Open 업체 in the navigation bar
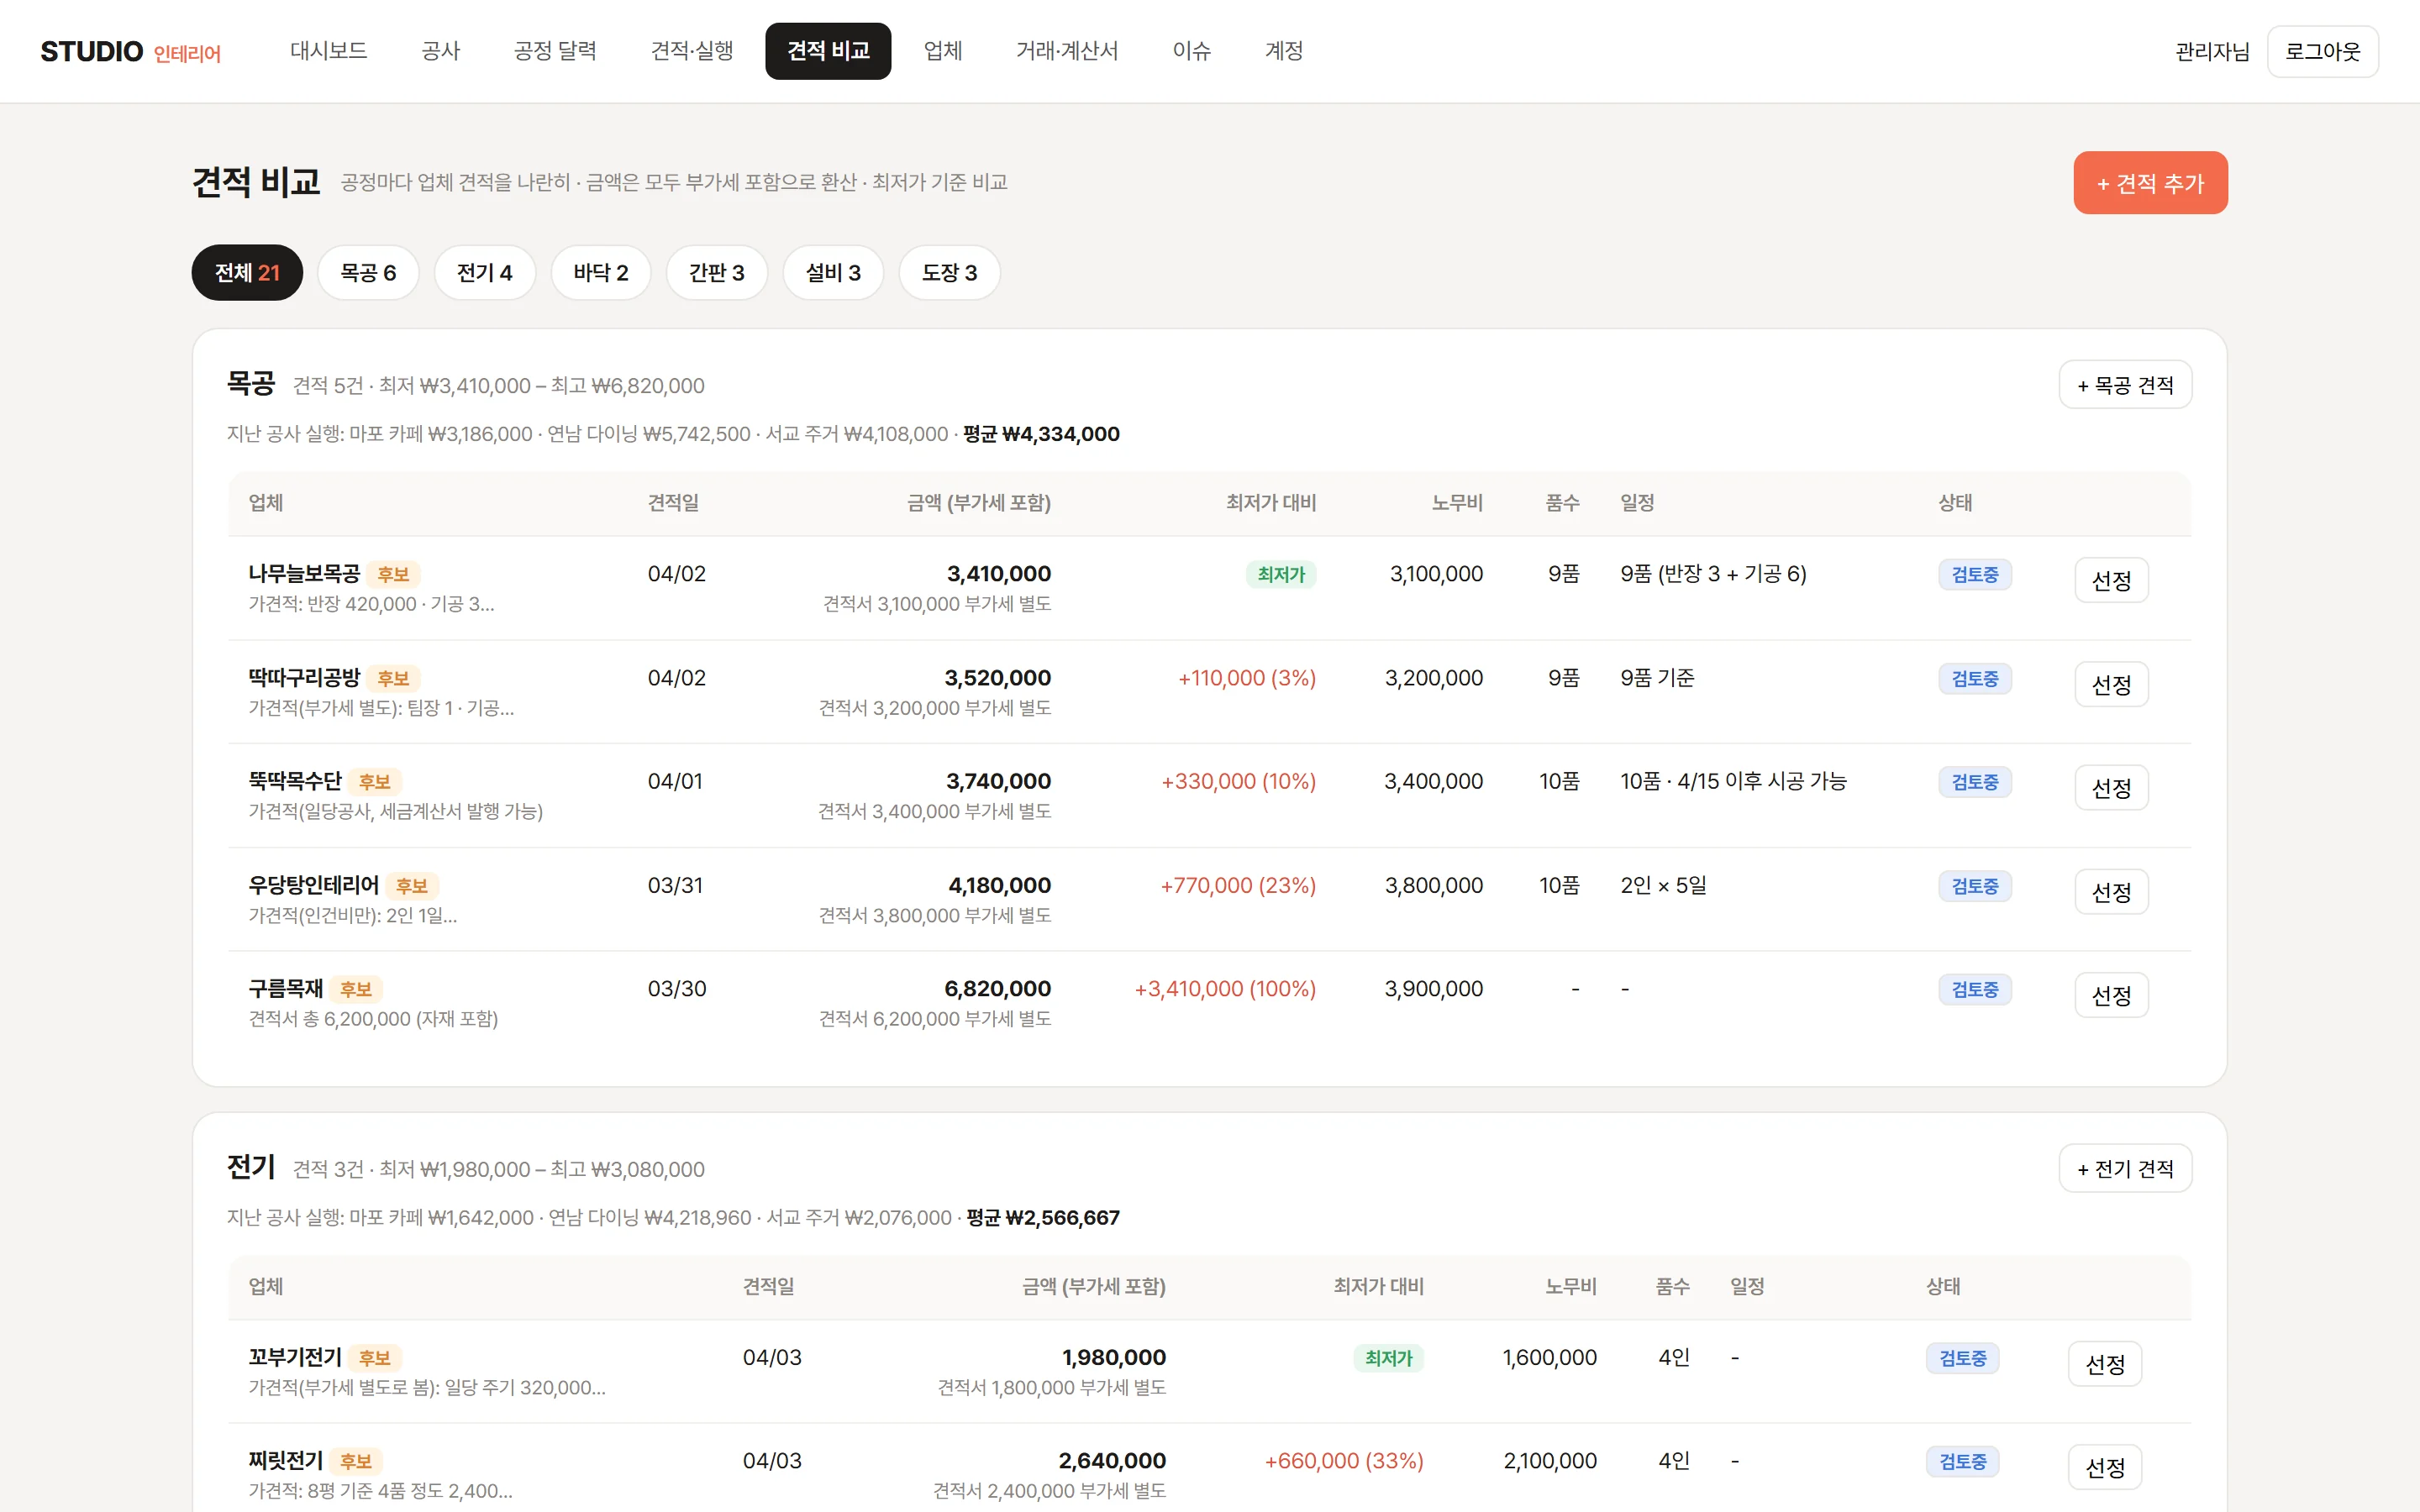The image size is (2420, 1512). 943,51
